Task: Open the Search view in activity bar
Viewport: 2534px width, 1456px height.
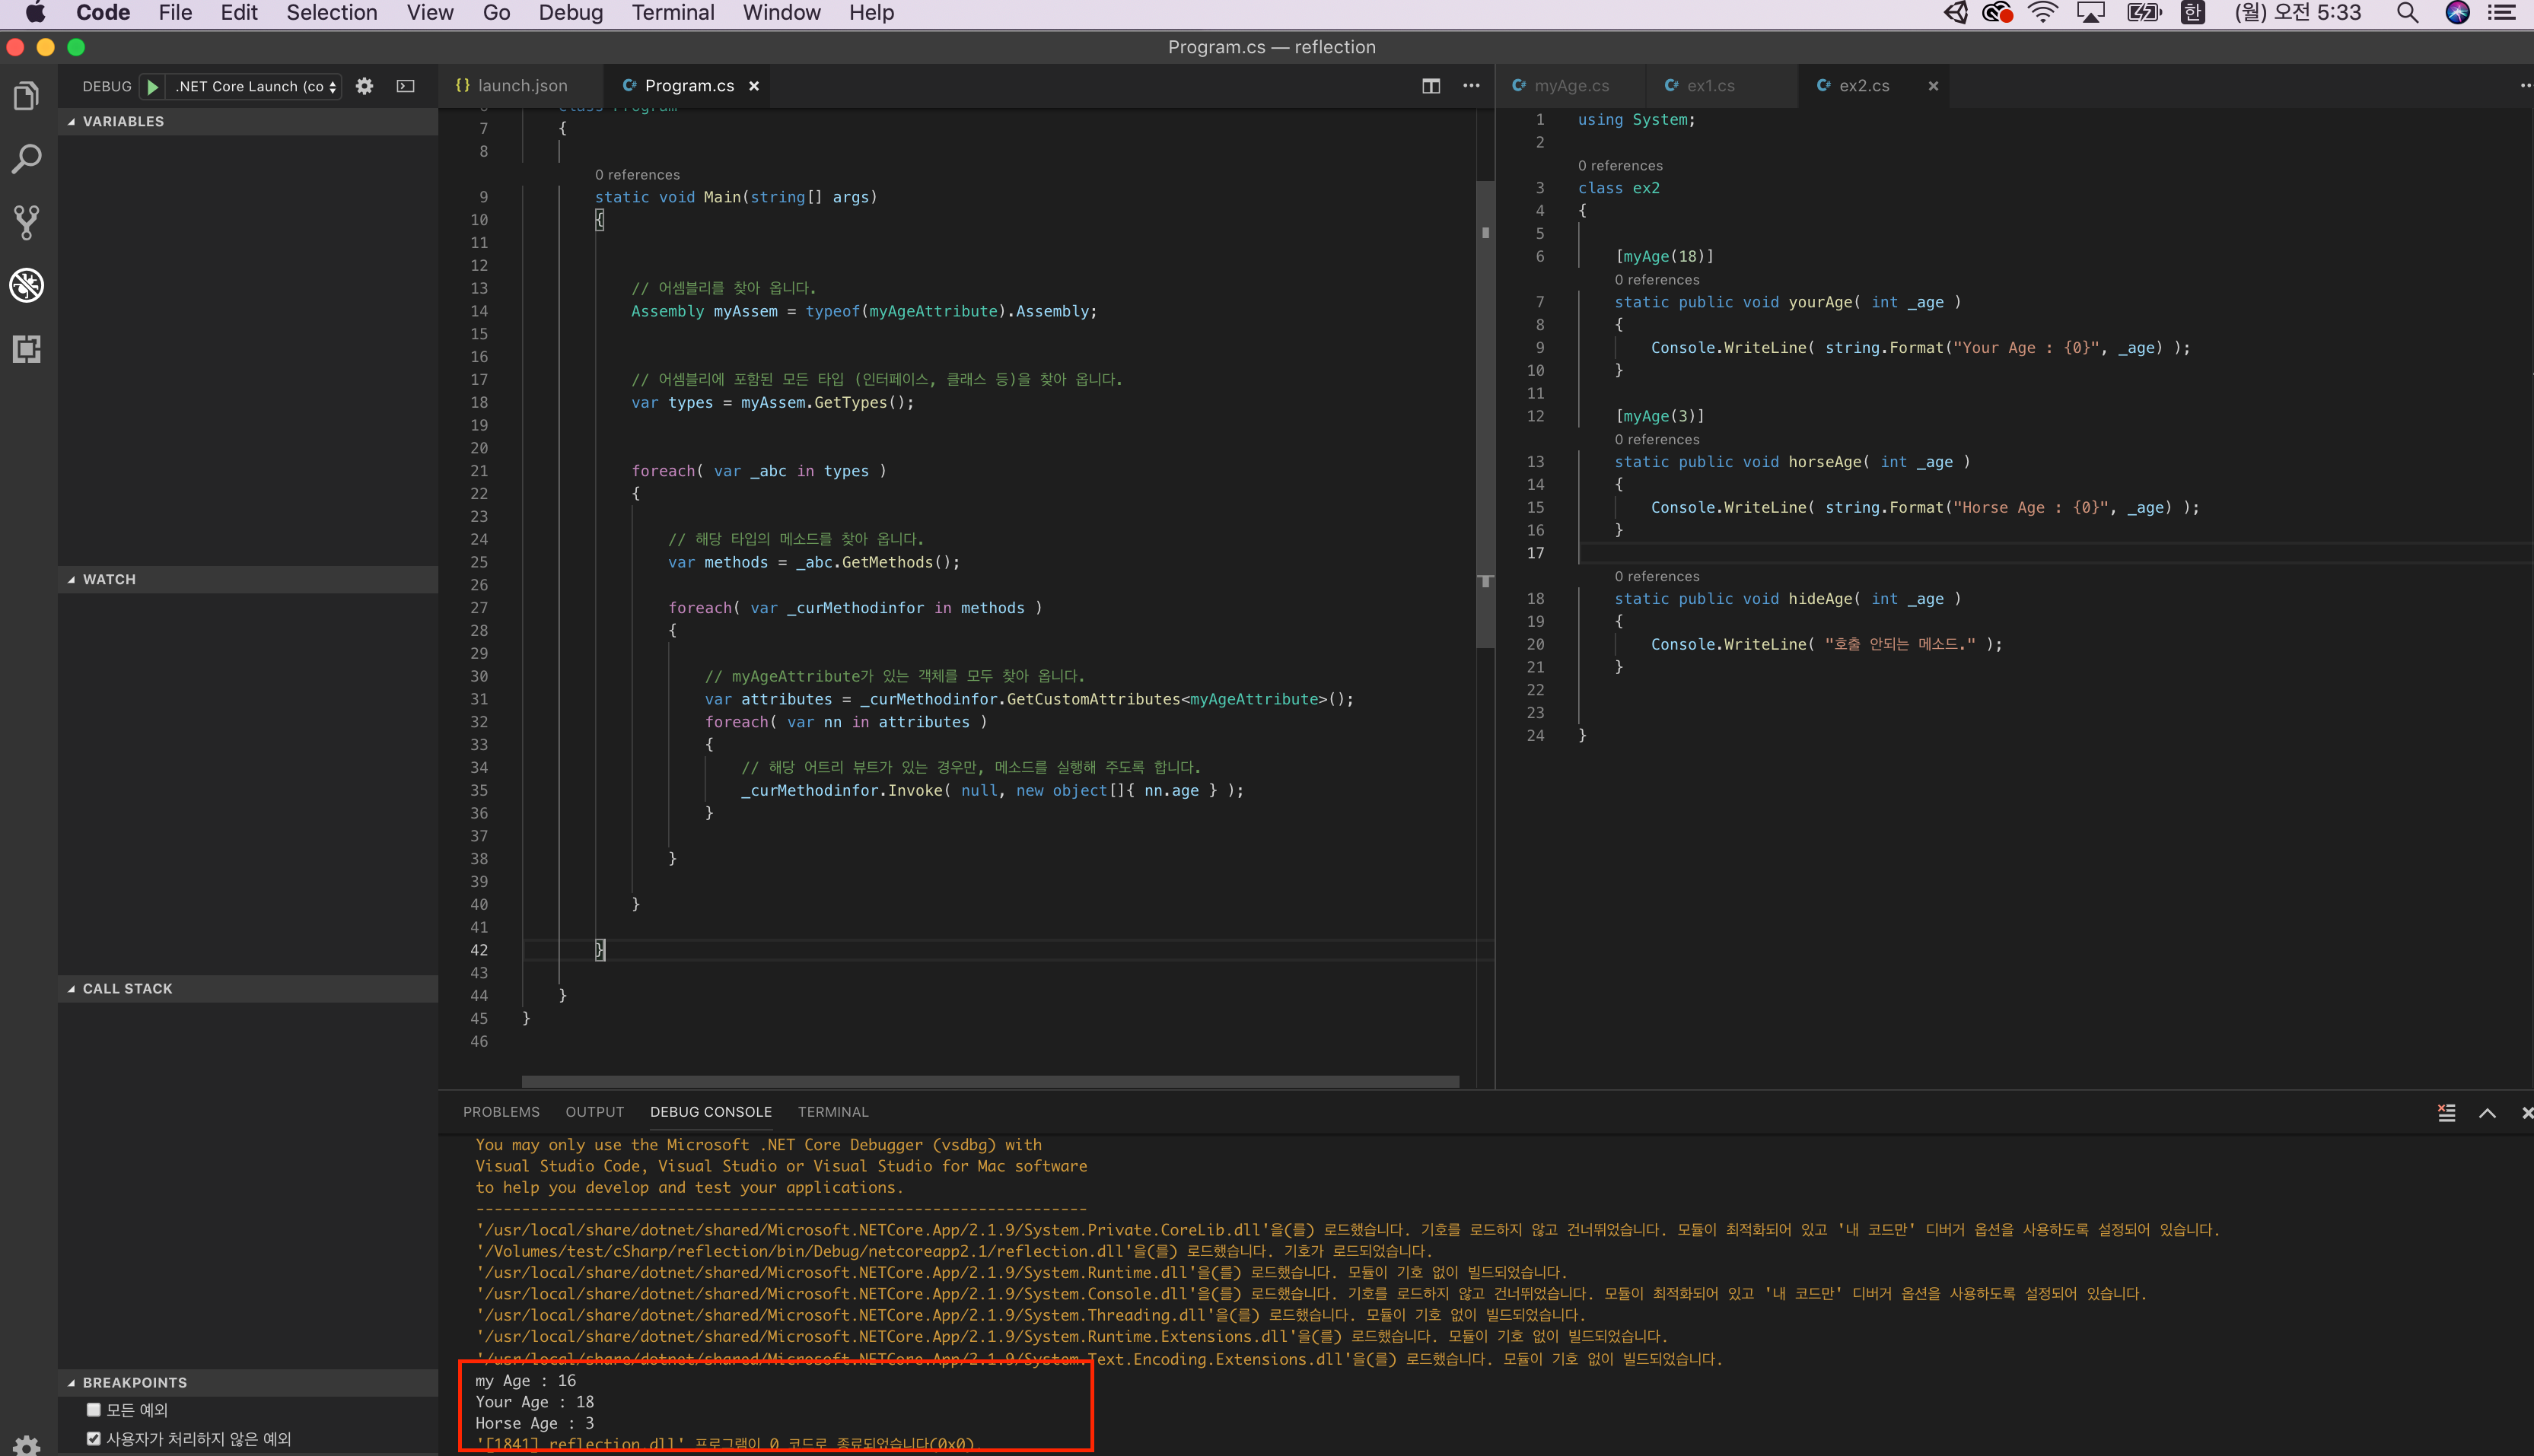Action: pos(26,159)
